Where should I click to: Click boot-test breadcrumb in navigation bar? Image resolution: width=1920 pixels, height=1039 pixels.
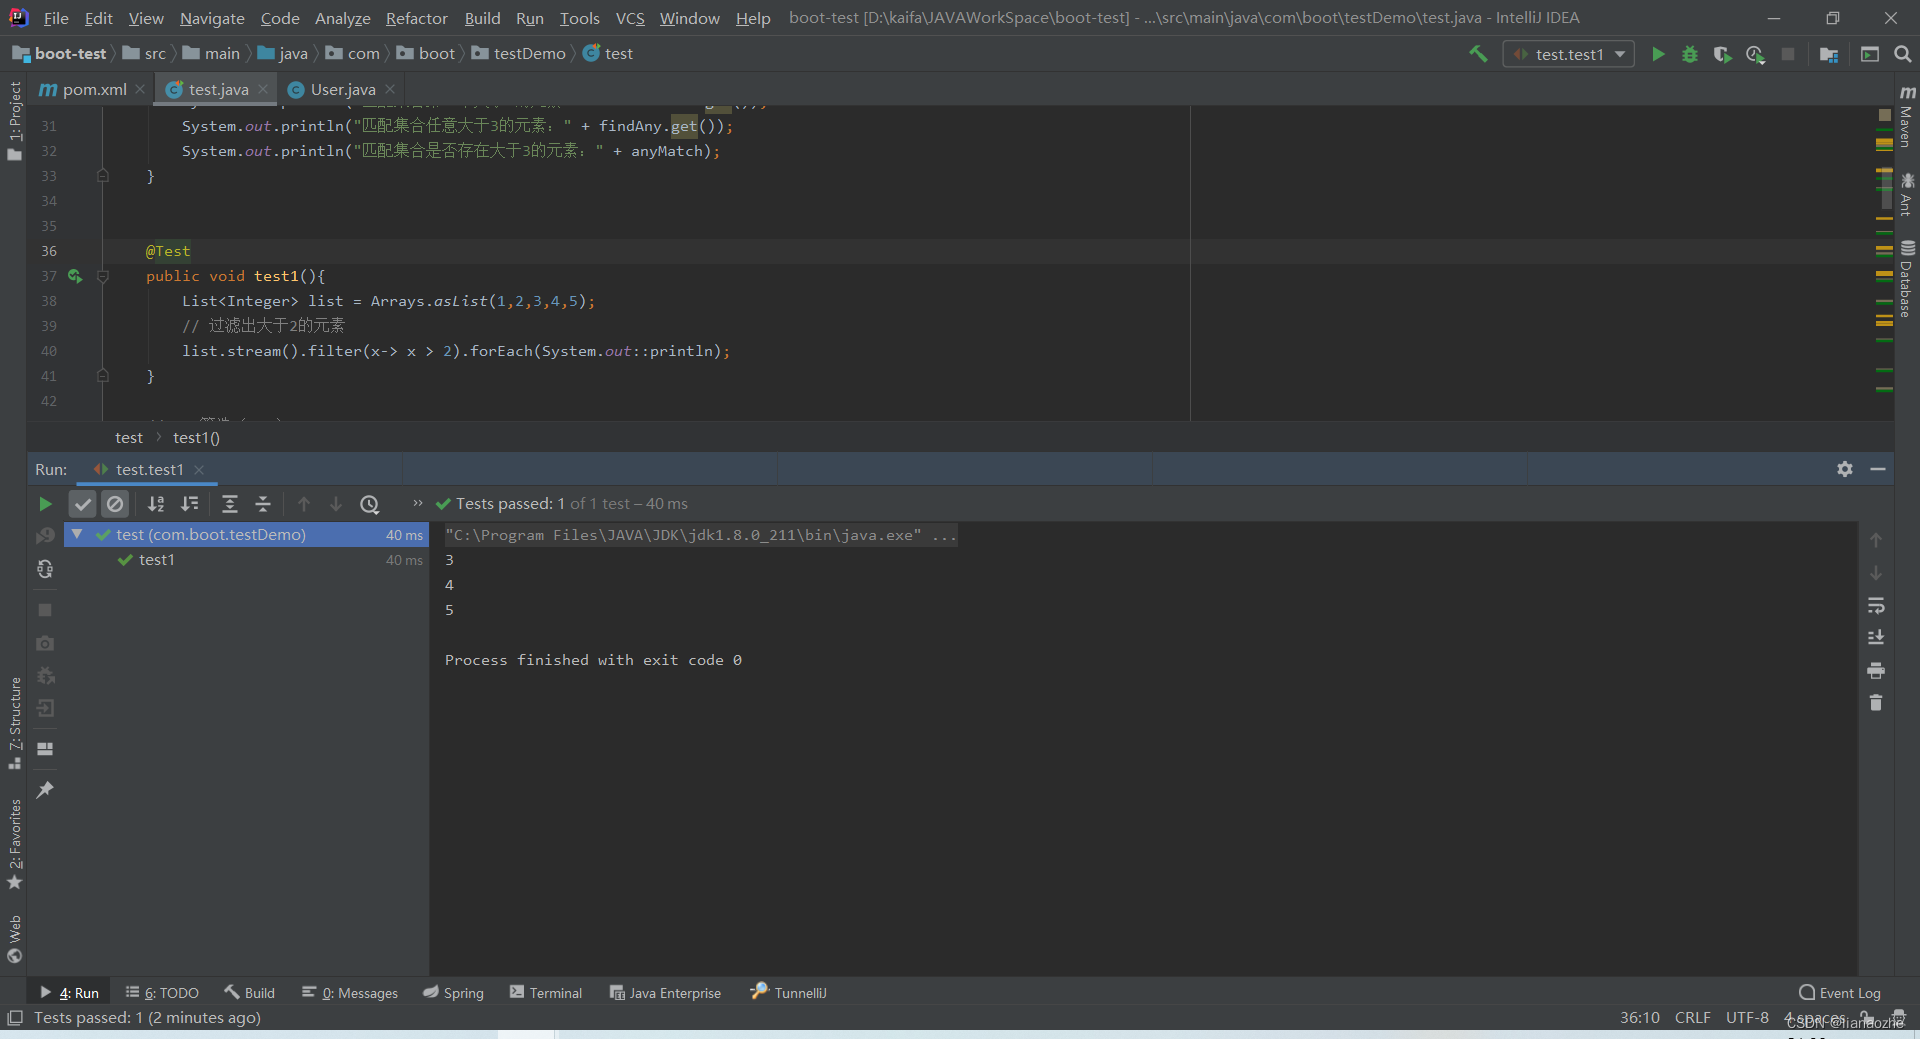[x=60, y=54]
